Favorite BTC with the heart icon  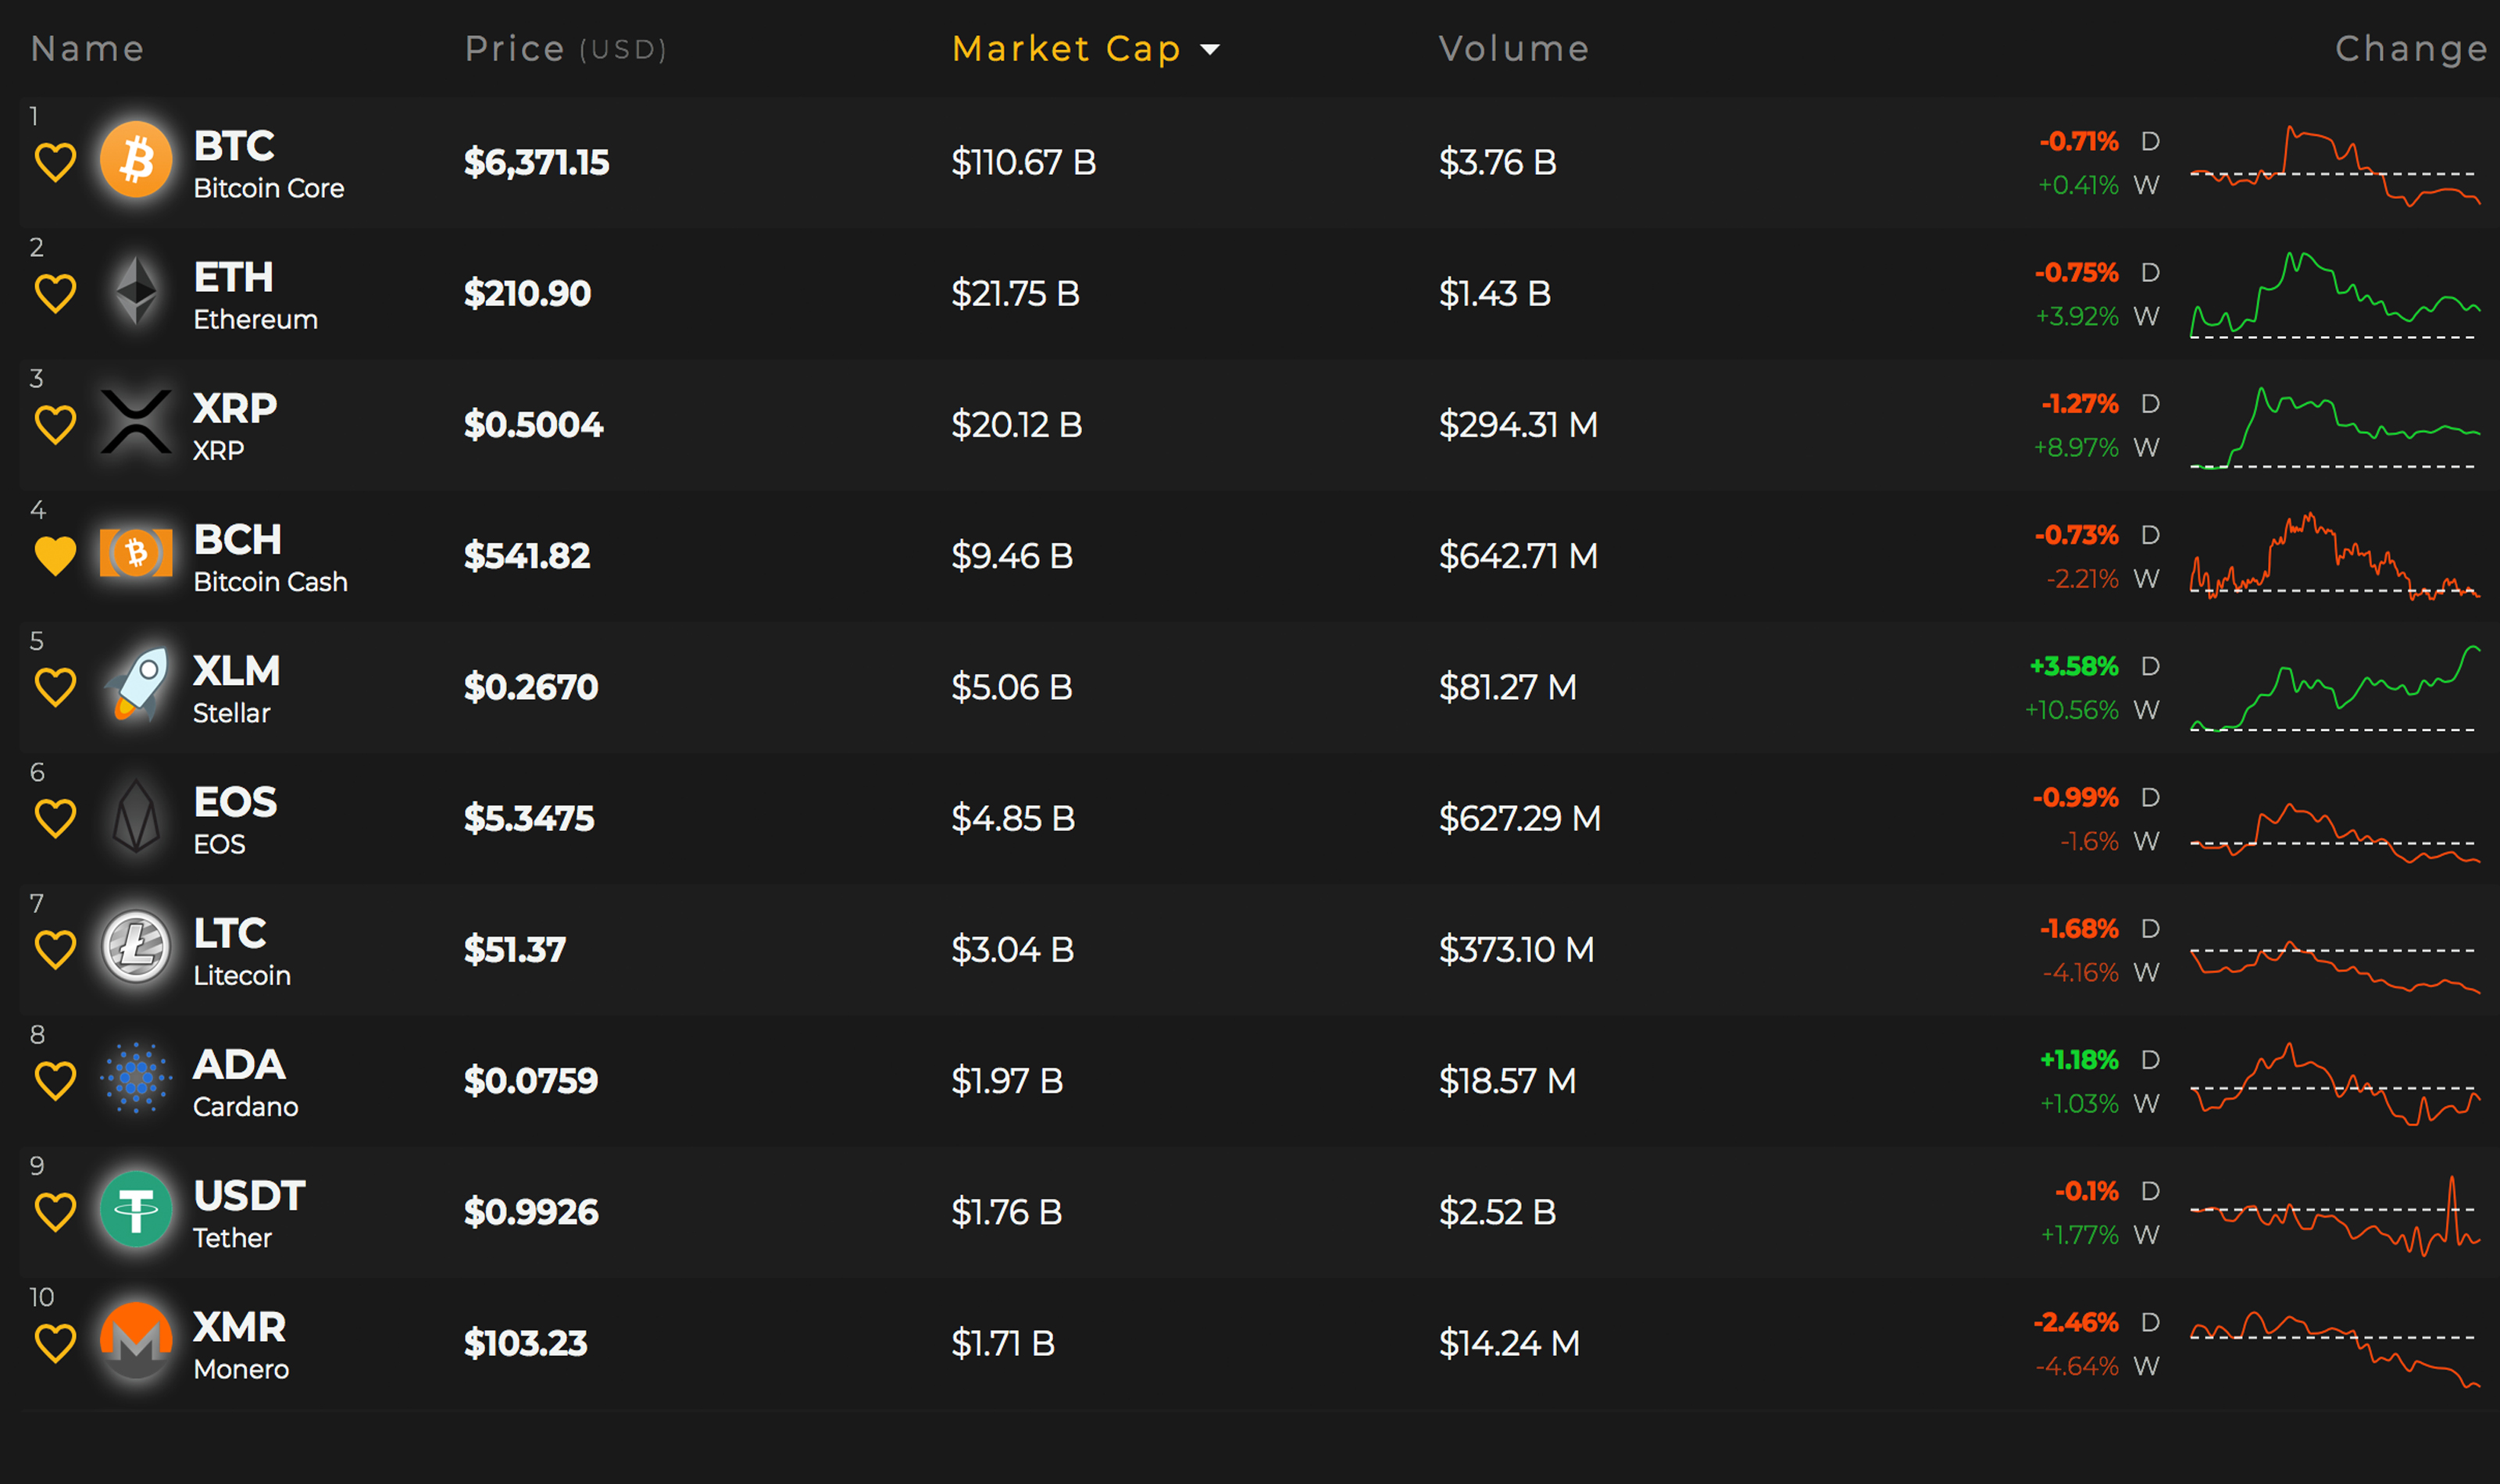click(x=55, y=162)
